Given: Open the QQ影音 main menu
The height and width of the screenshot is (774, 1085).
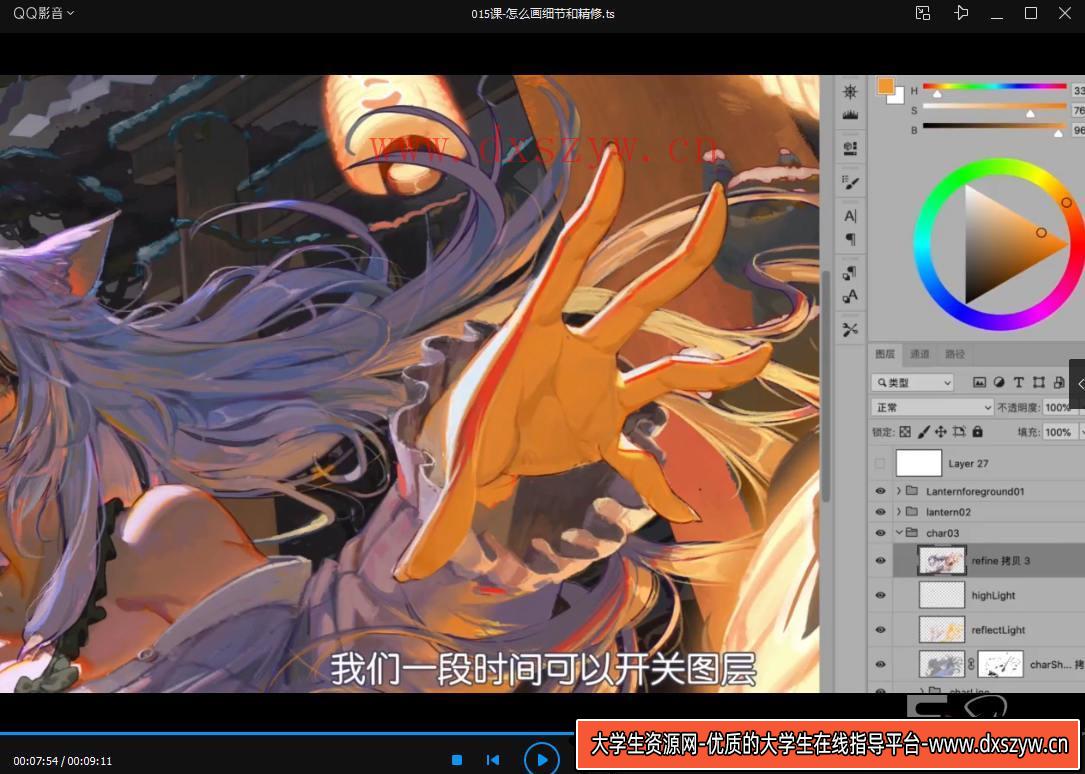Looking at the screenshot, I should pyautogui.click(x=44, y=13).
